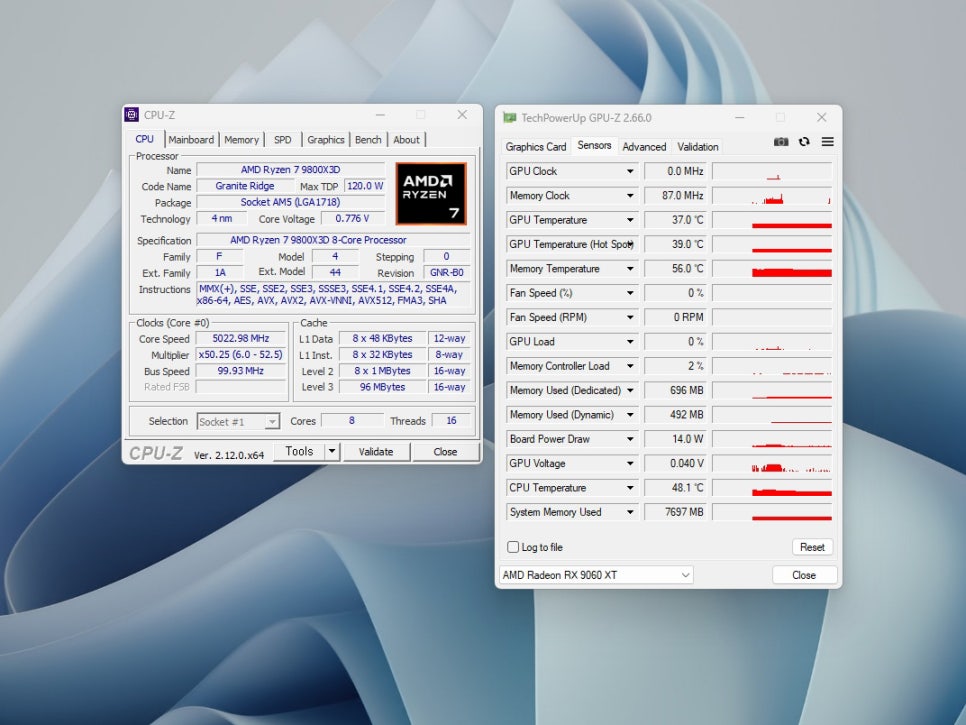Close the GPU-Z window with X
Screen dimensions: 966x725
point(821,117)
